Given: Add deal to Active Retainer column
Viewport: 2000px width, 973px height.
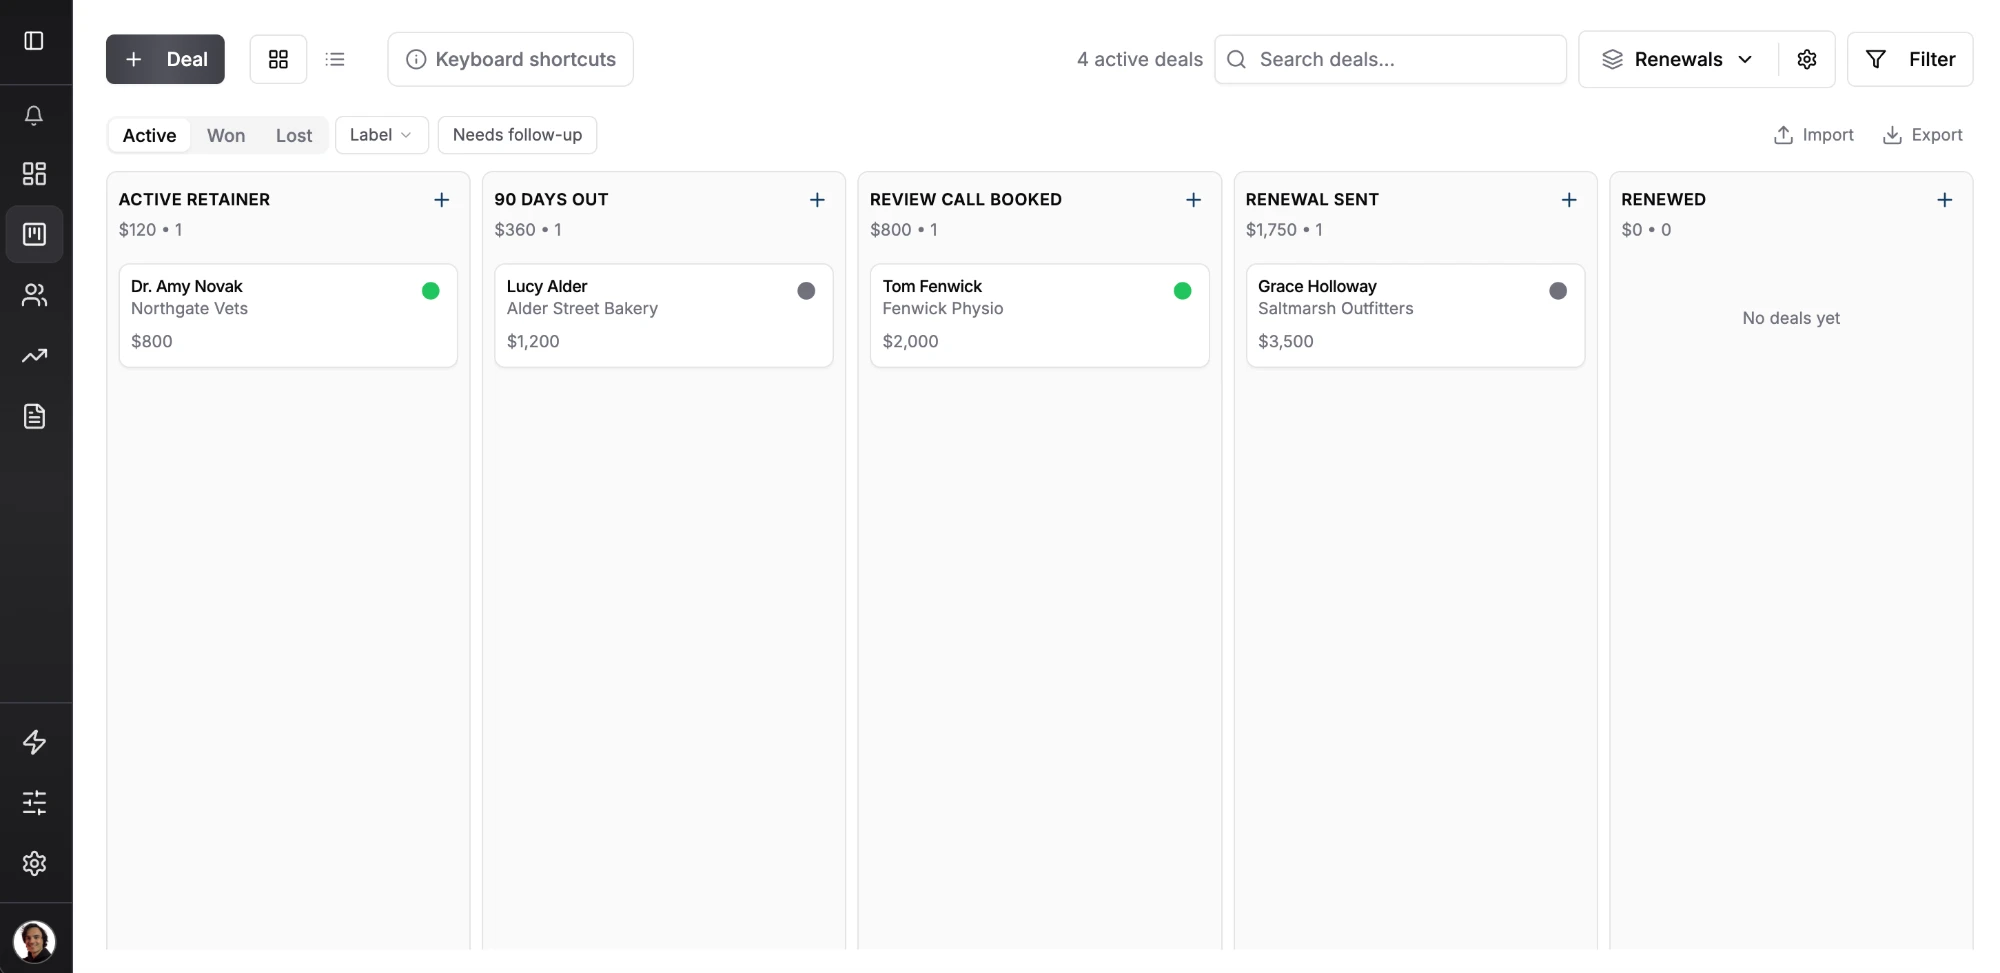Looking at the screenshot, I should (x=441, y=200).
